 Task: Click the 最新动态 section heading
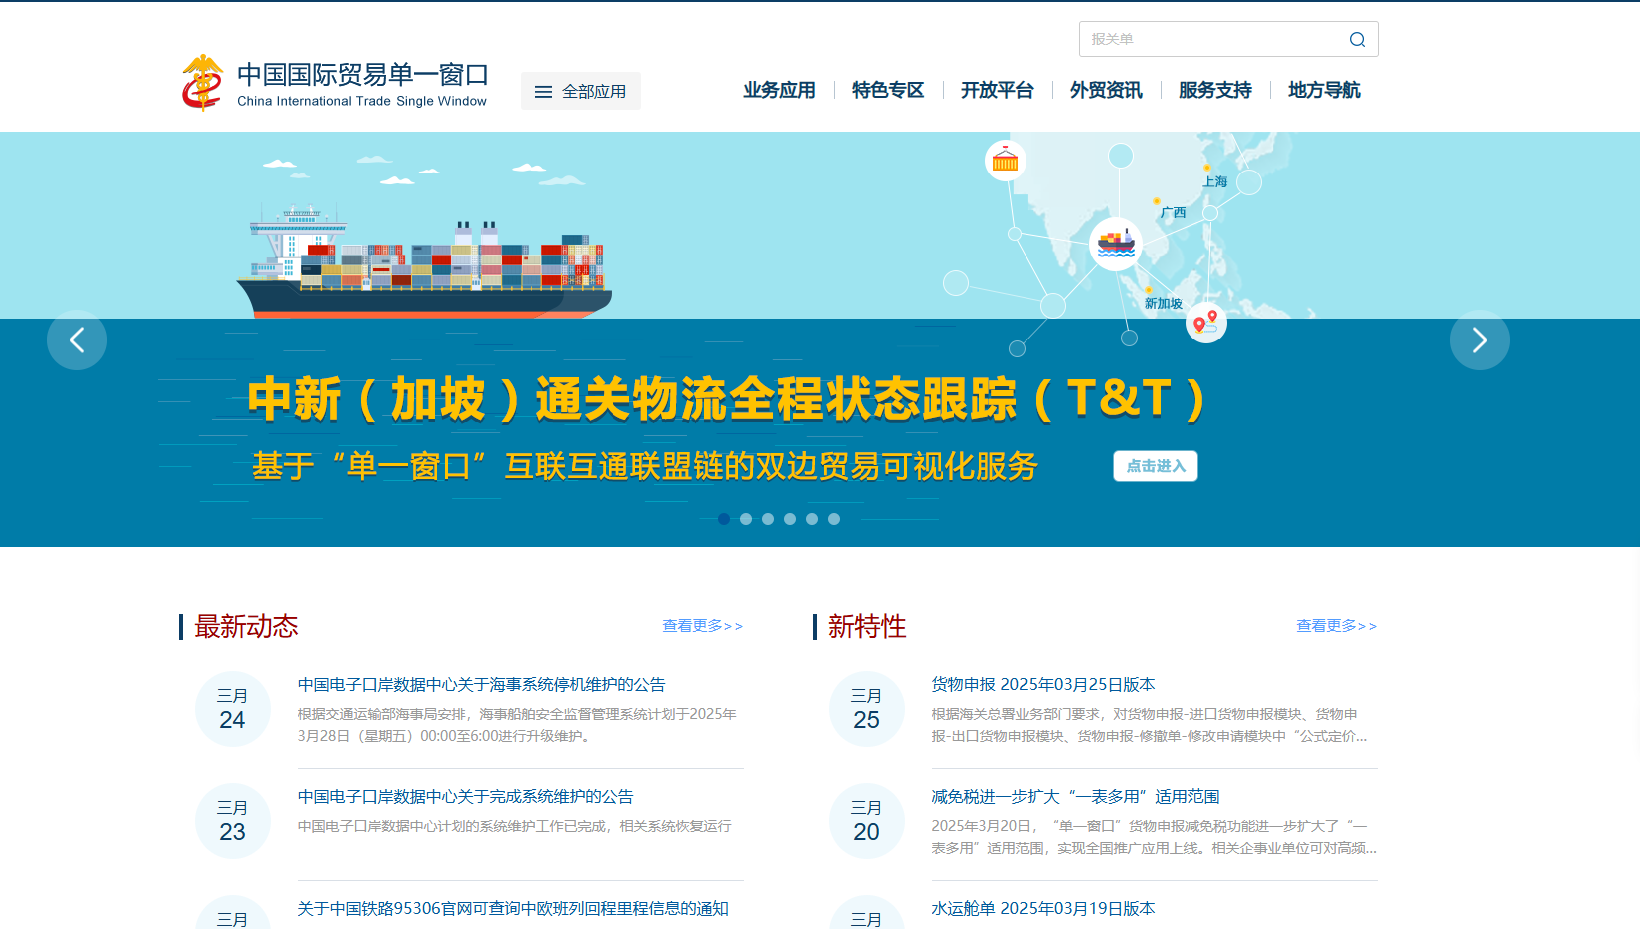(x=246, y=626)
